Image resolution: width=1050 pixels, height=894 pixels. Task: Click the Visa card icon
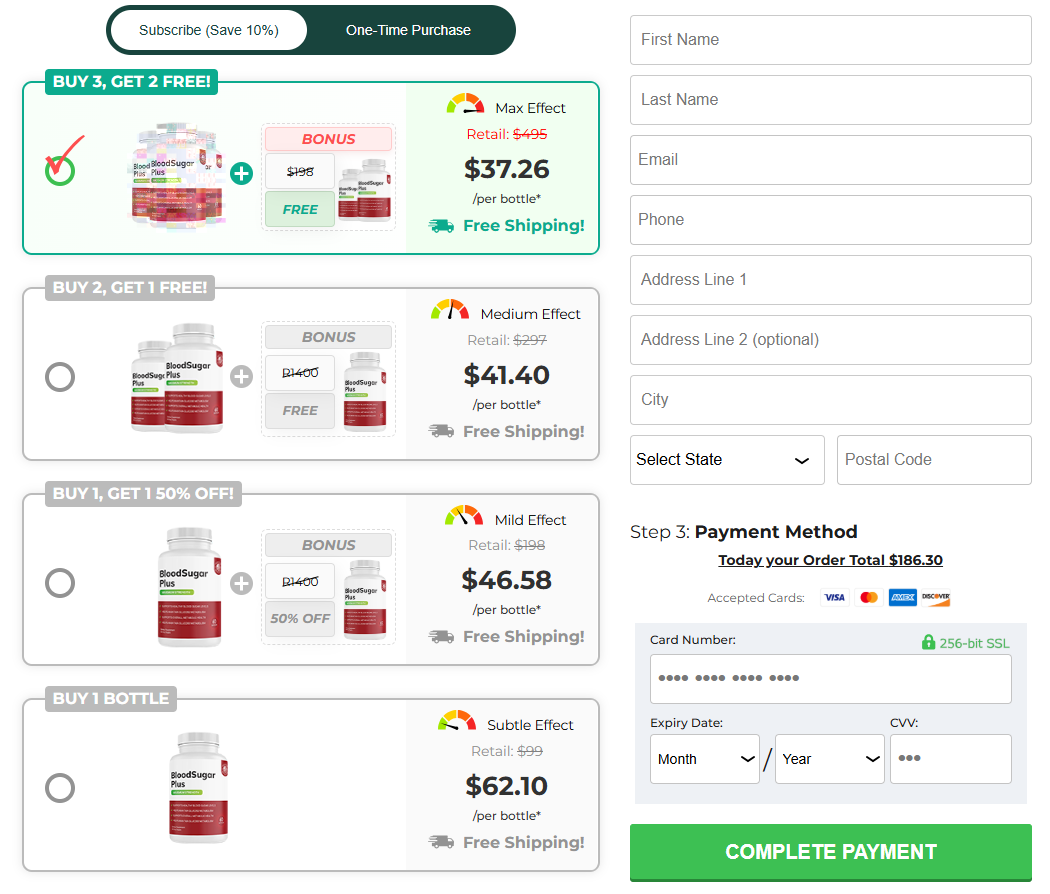pyautogui.click(x=834, y=598)
